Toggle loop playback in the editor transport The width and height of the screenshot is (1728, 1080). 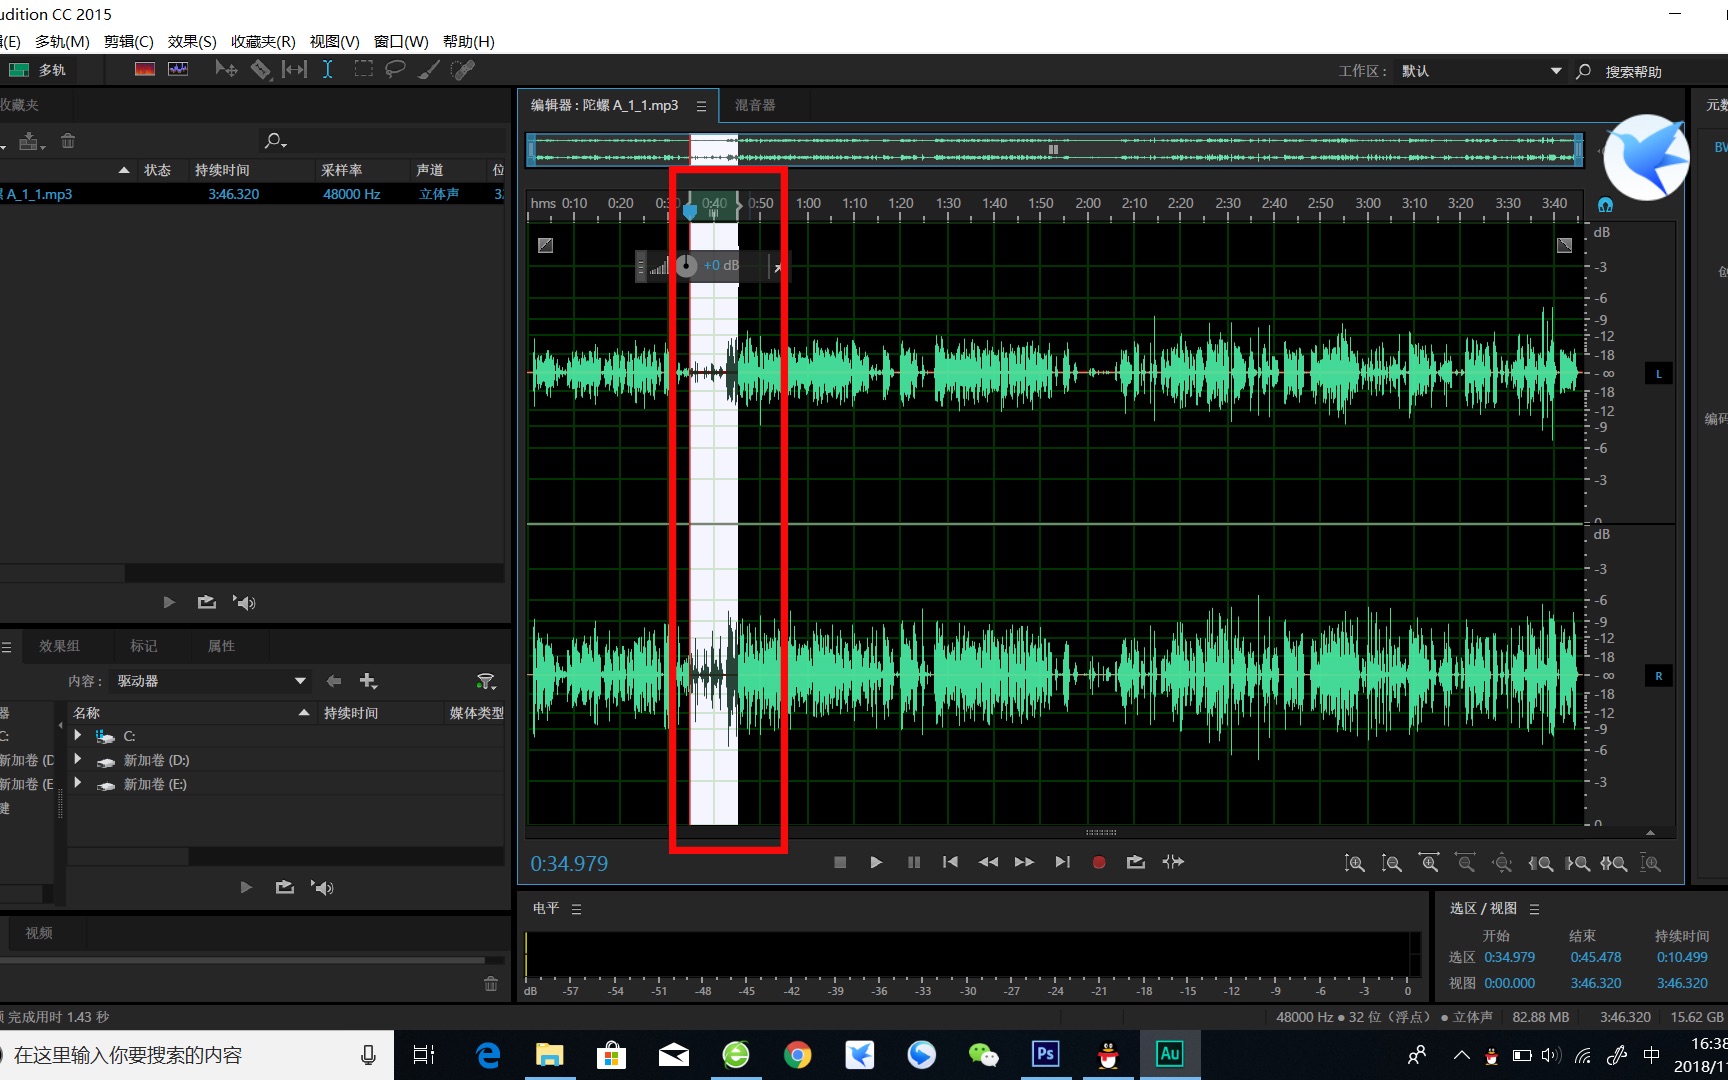pos(1136,862)
